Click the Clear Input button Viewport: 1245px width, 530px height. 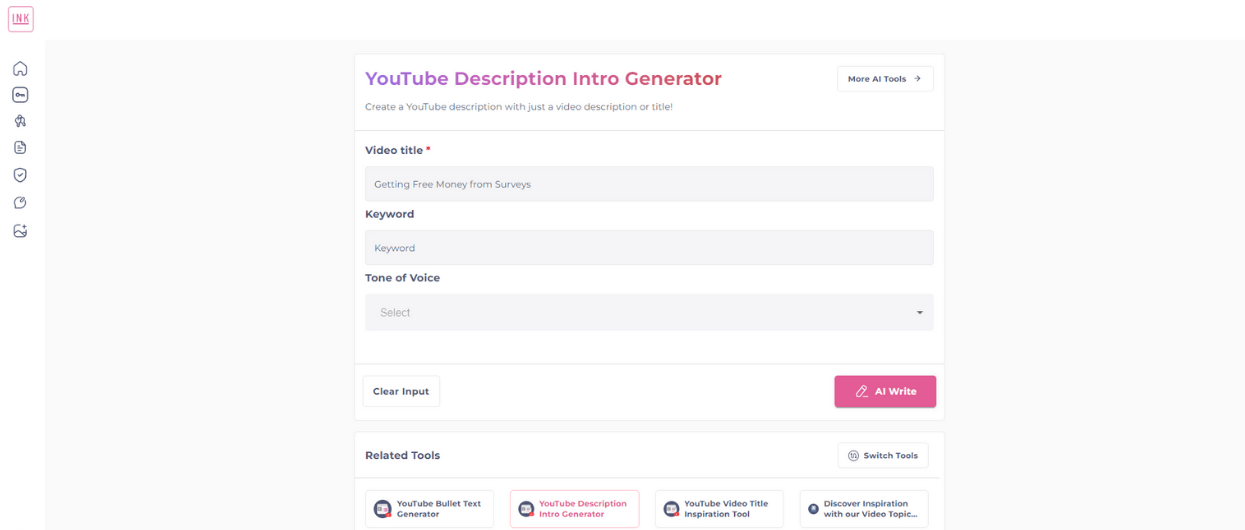click(x=401, y=391)
